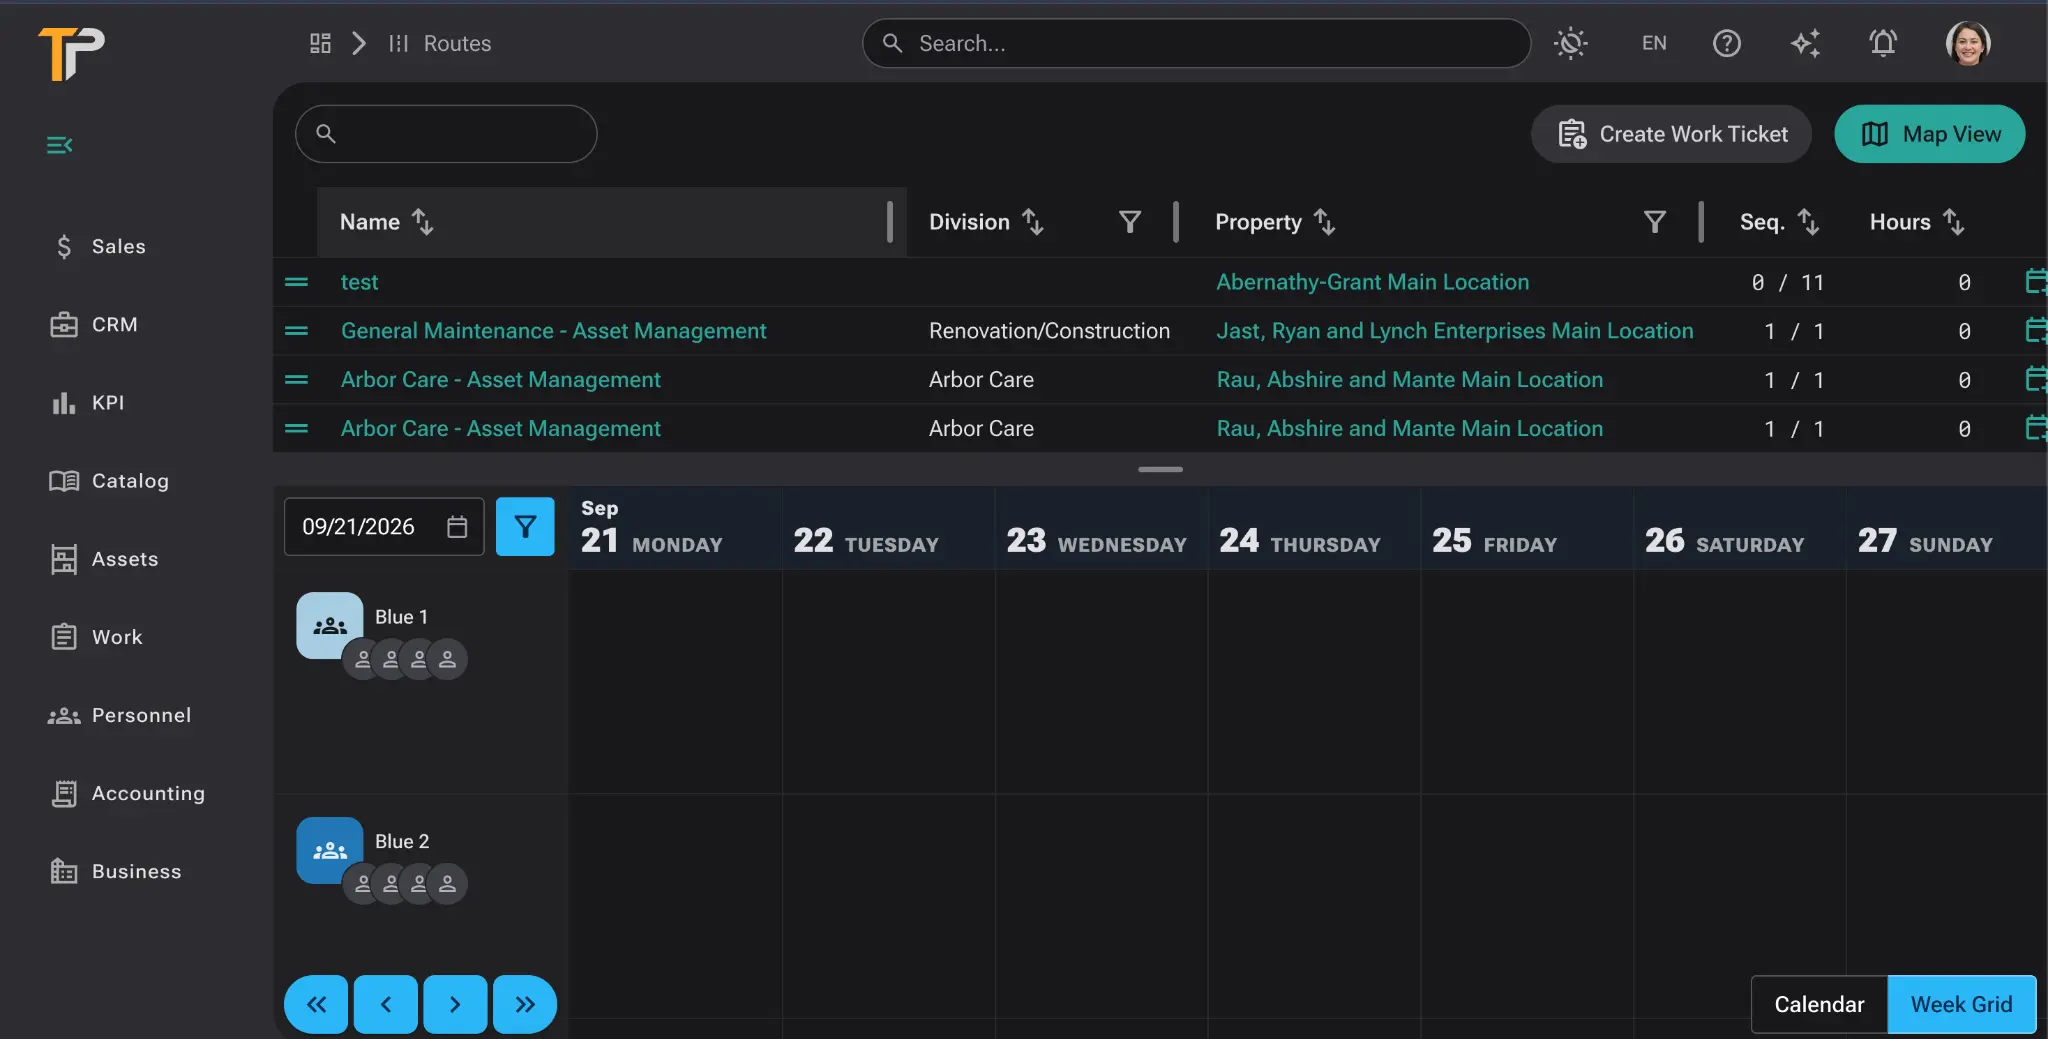Open the Accounting menu in sidebar
The image size is (2048, 1039).
[x=128, y=793]
